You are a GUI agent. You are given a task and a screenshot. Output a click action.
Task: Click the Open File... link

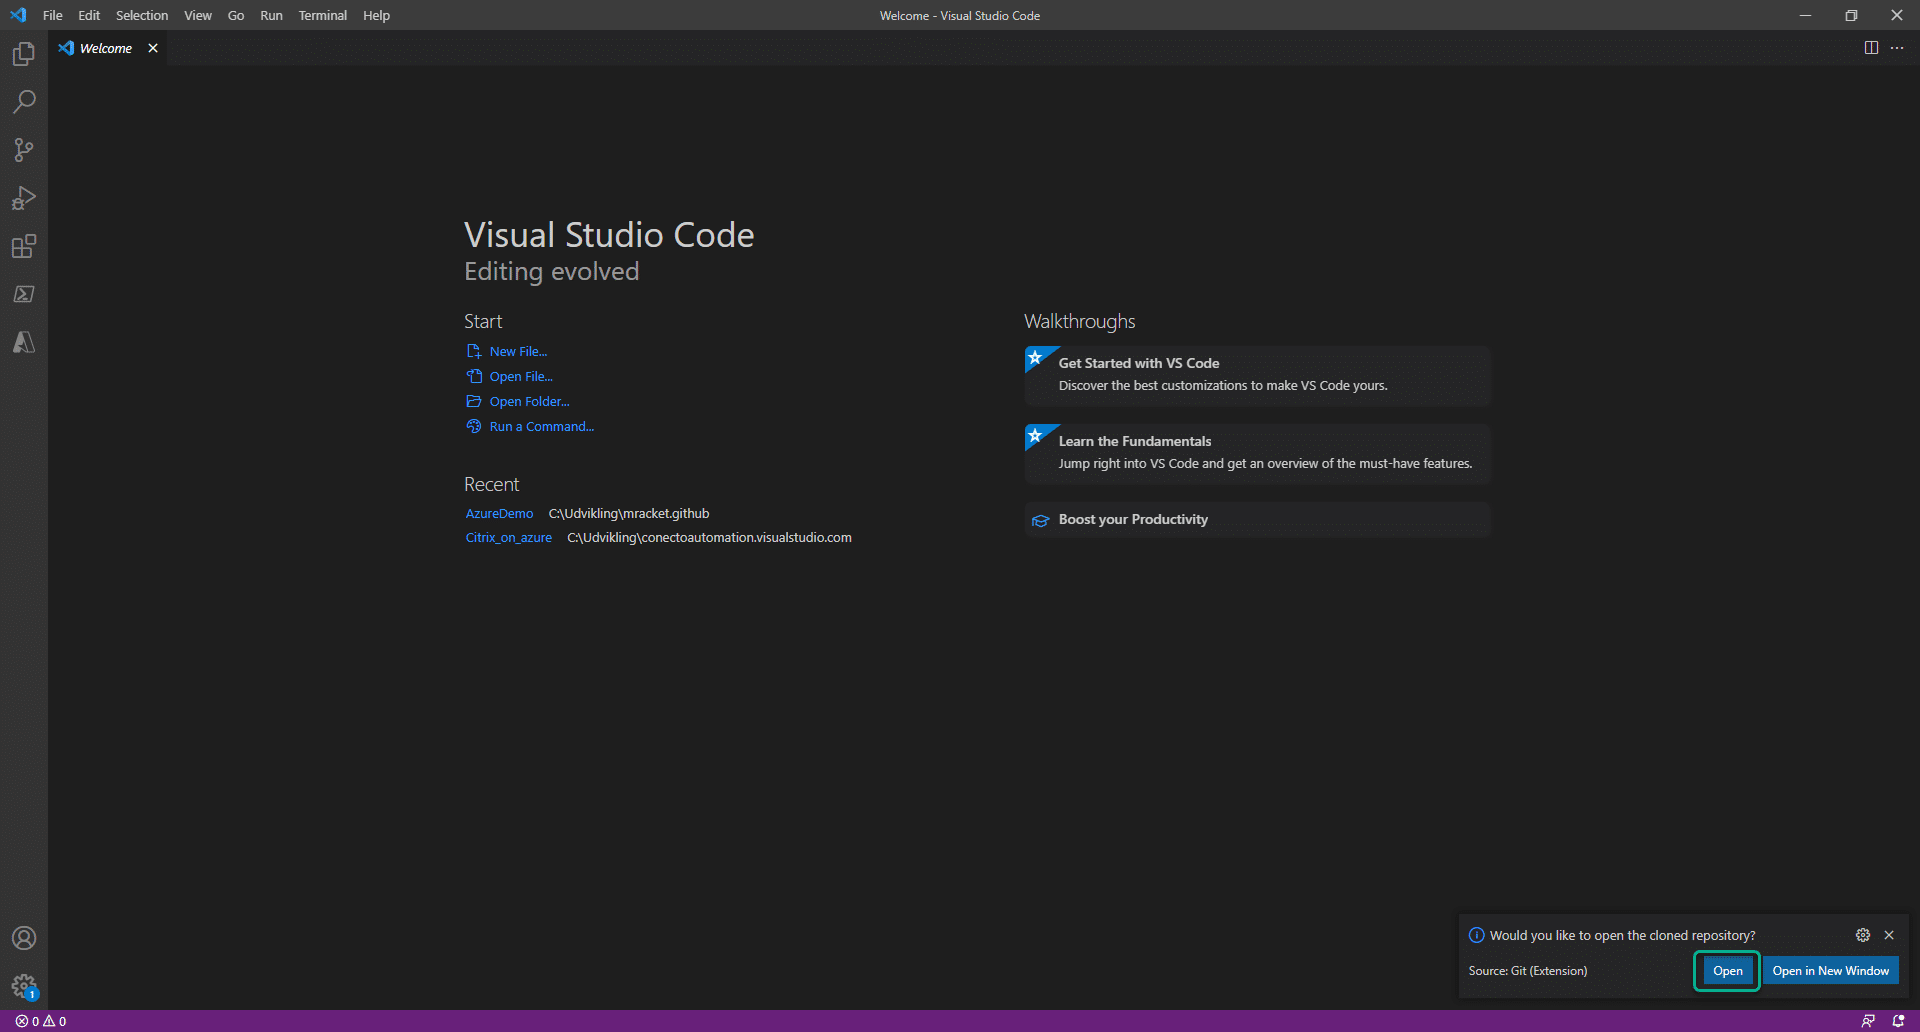(521, 376)
